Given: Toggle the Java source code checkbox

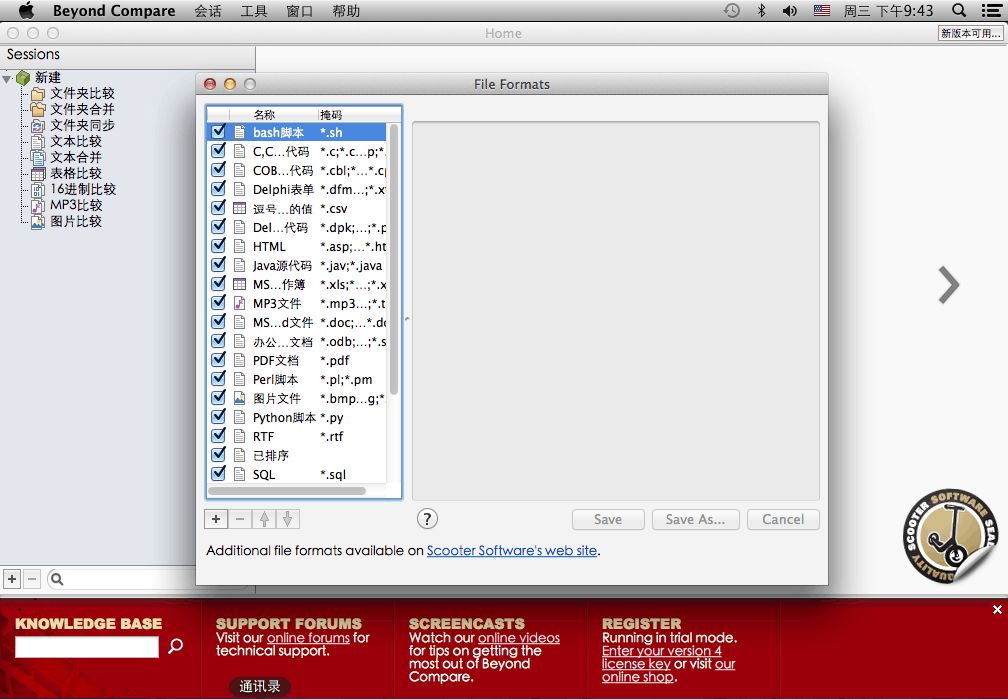Looking at the screenshot, I should pos(219,264).
